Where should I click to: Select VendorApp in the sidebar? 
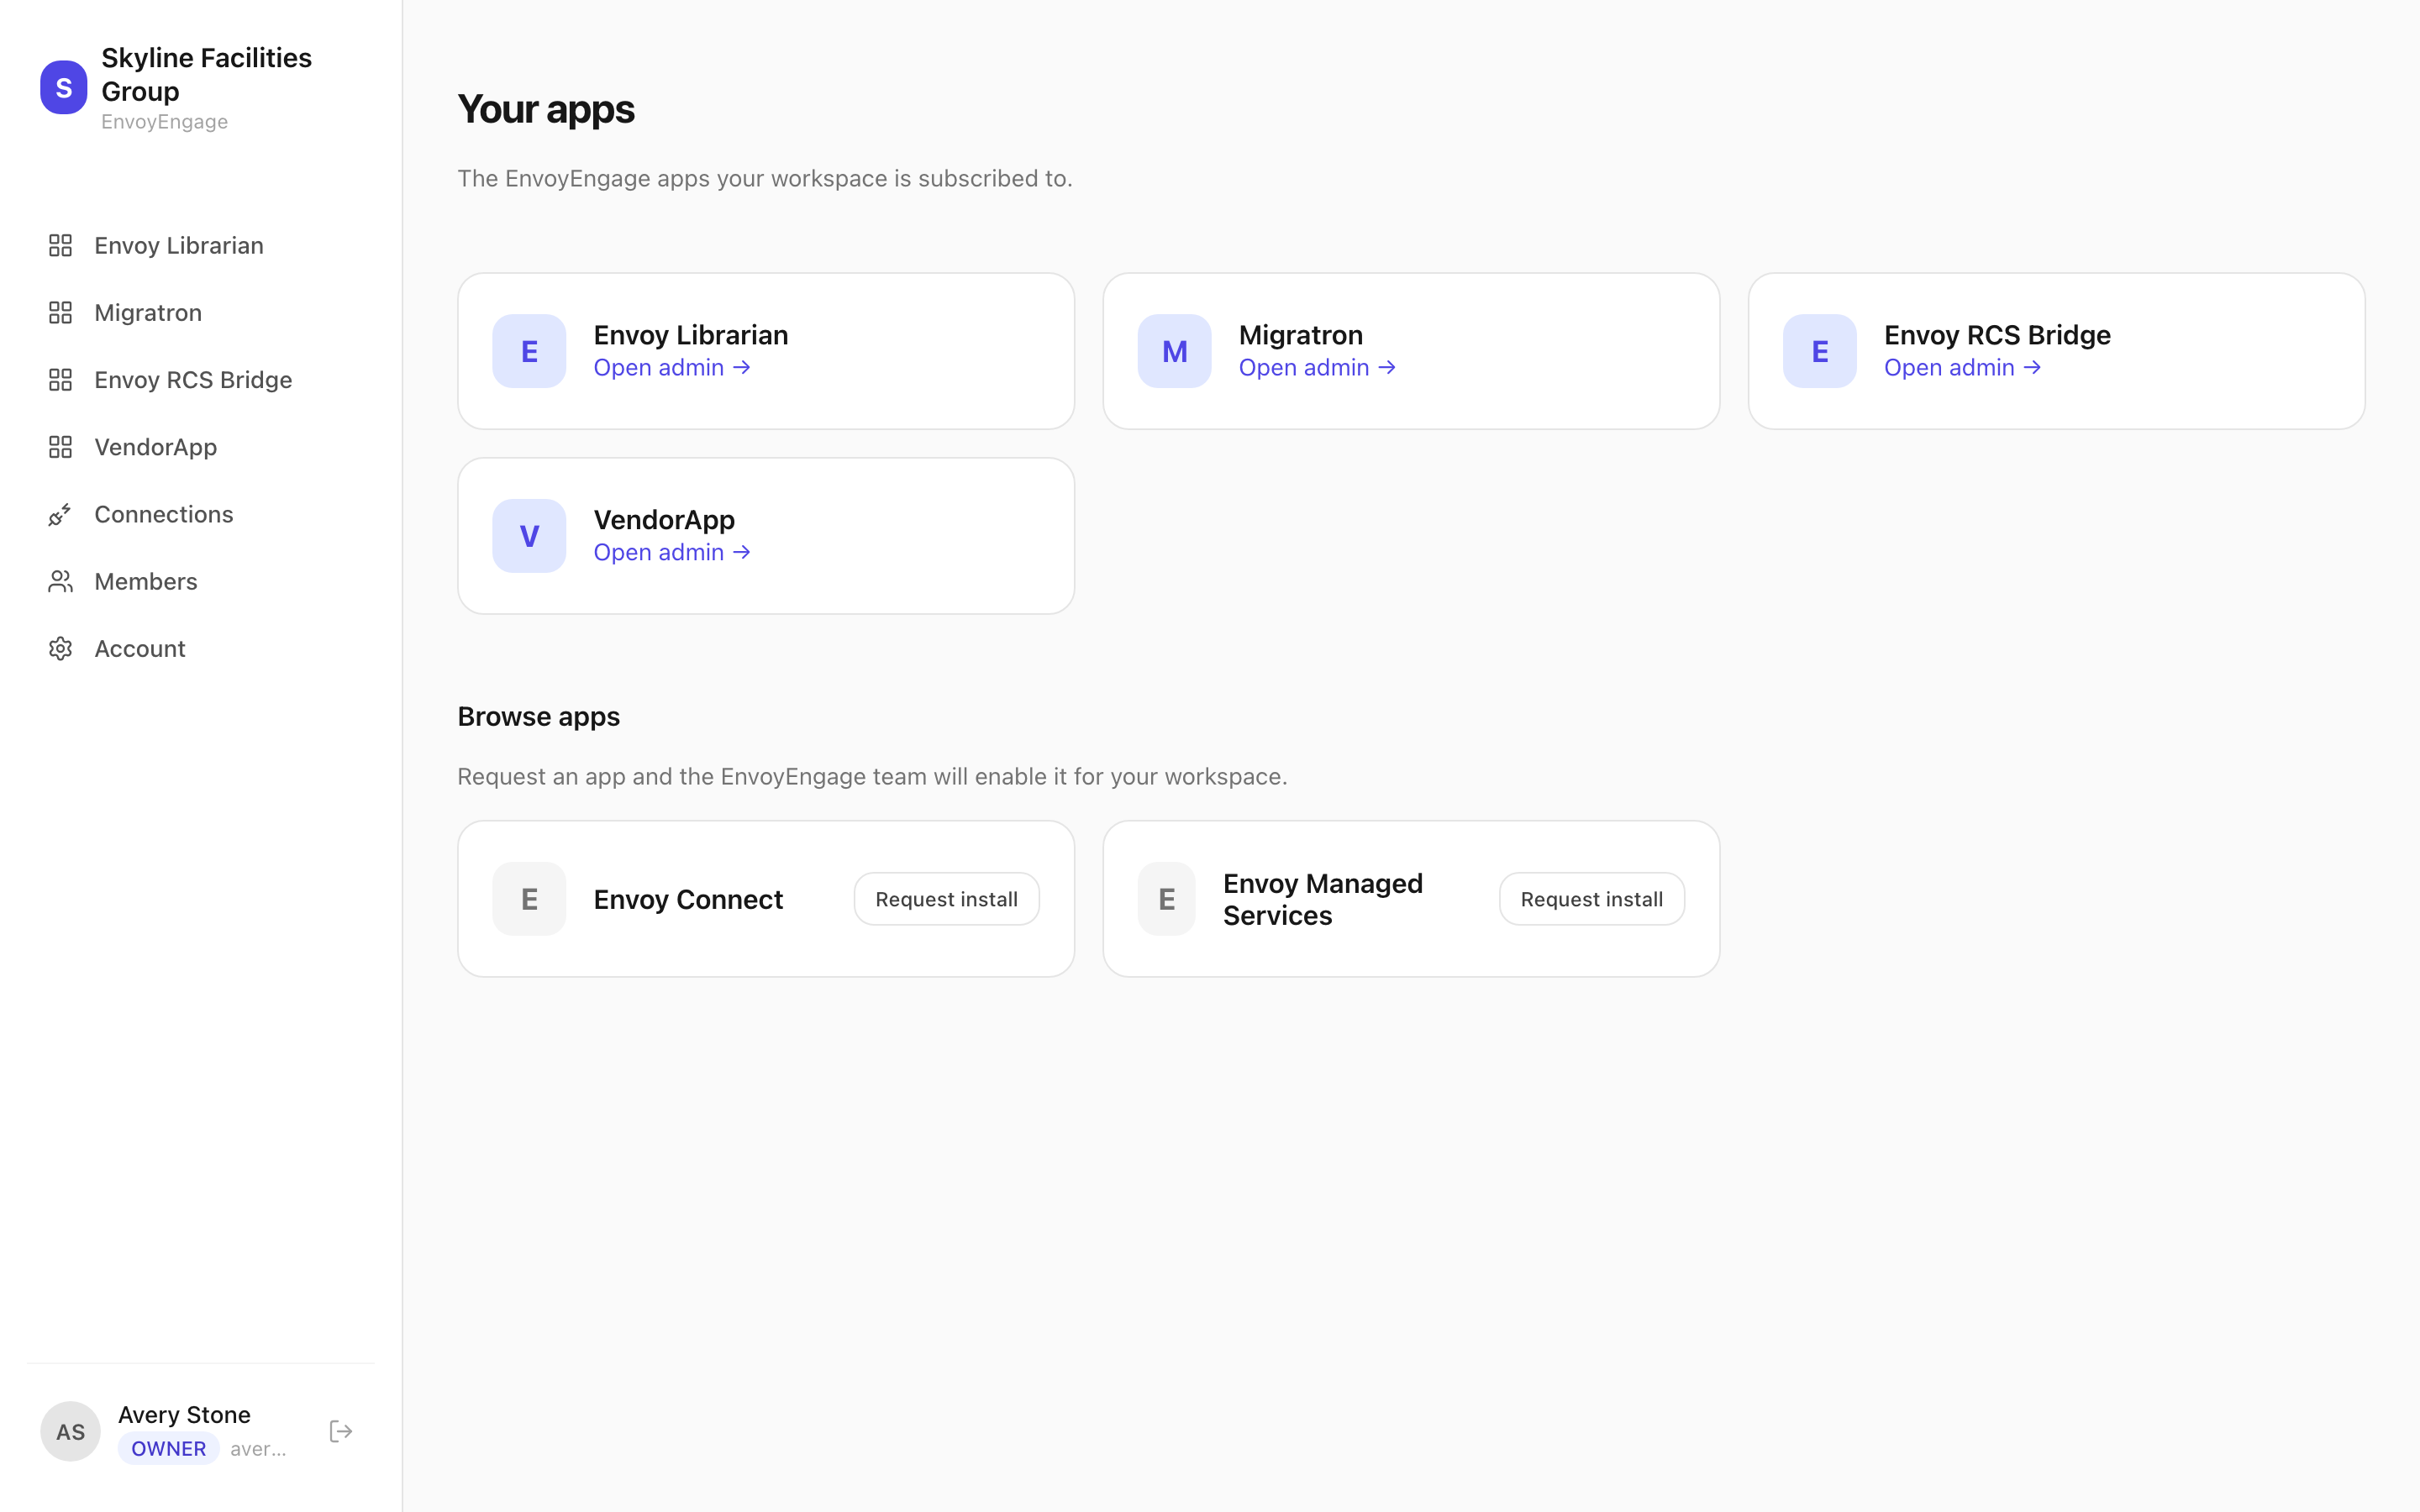click(x=200, y=447)
